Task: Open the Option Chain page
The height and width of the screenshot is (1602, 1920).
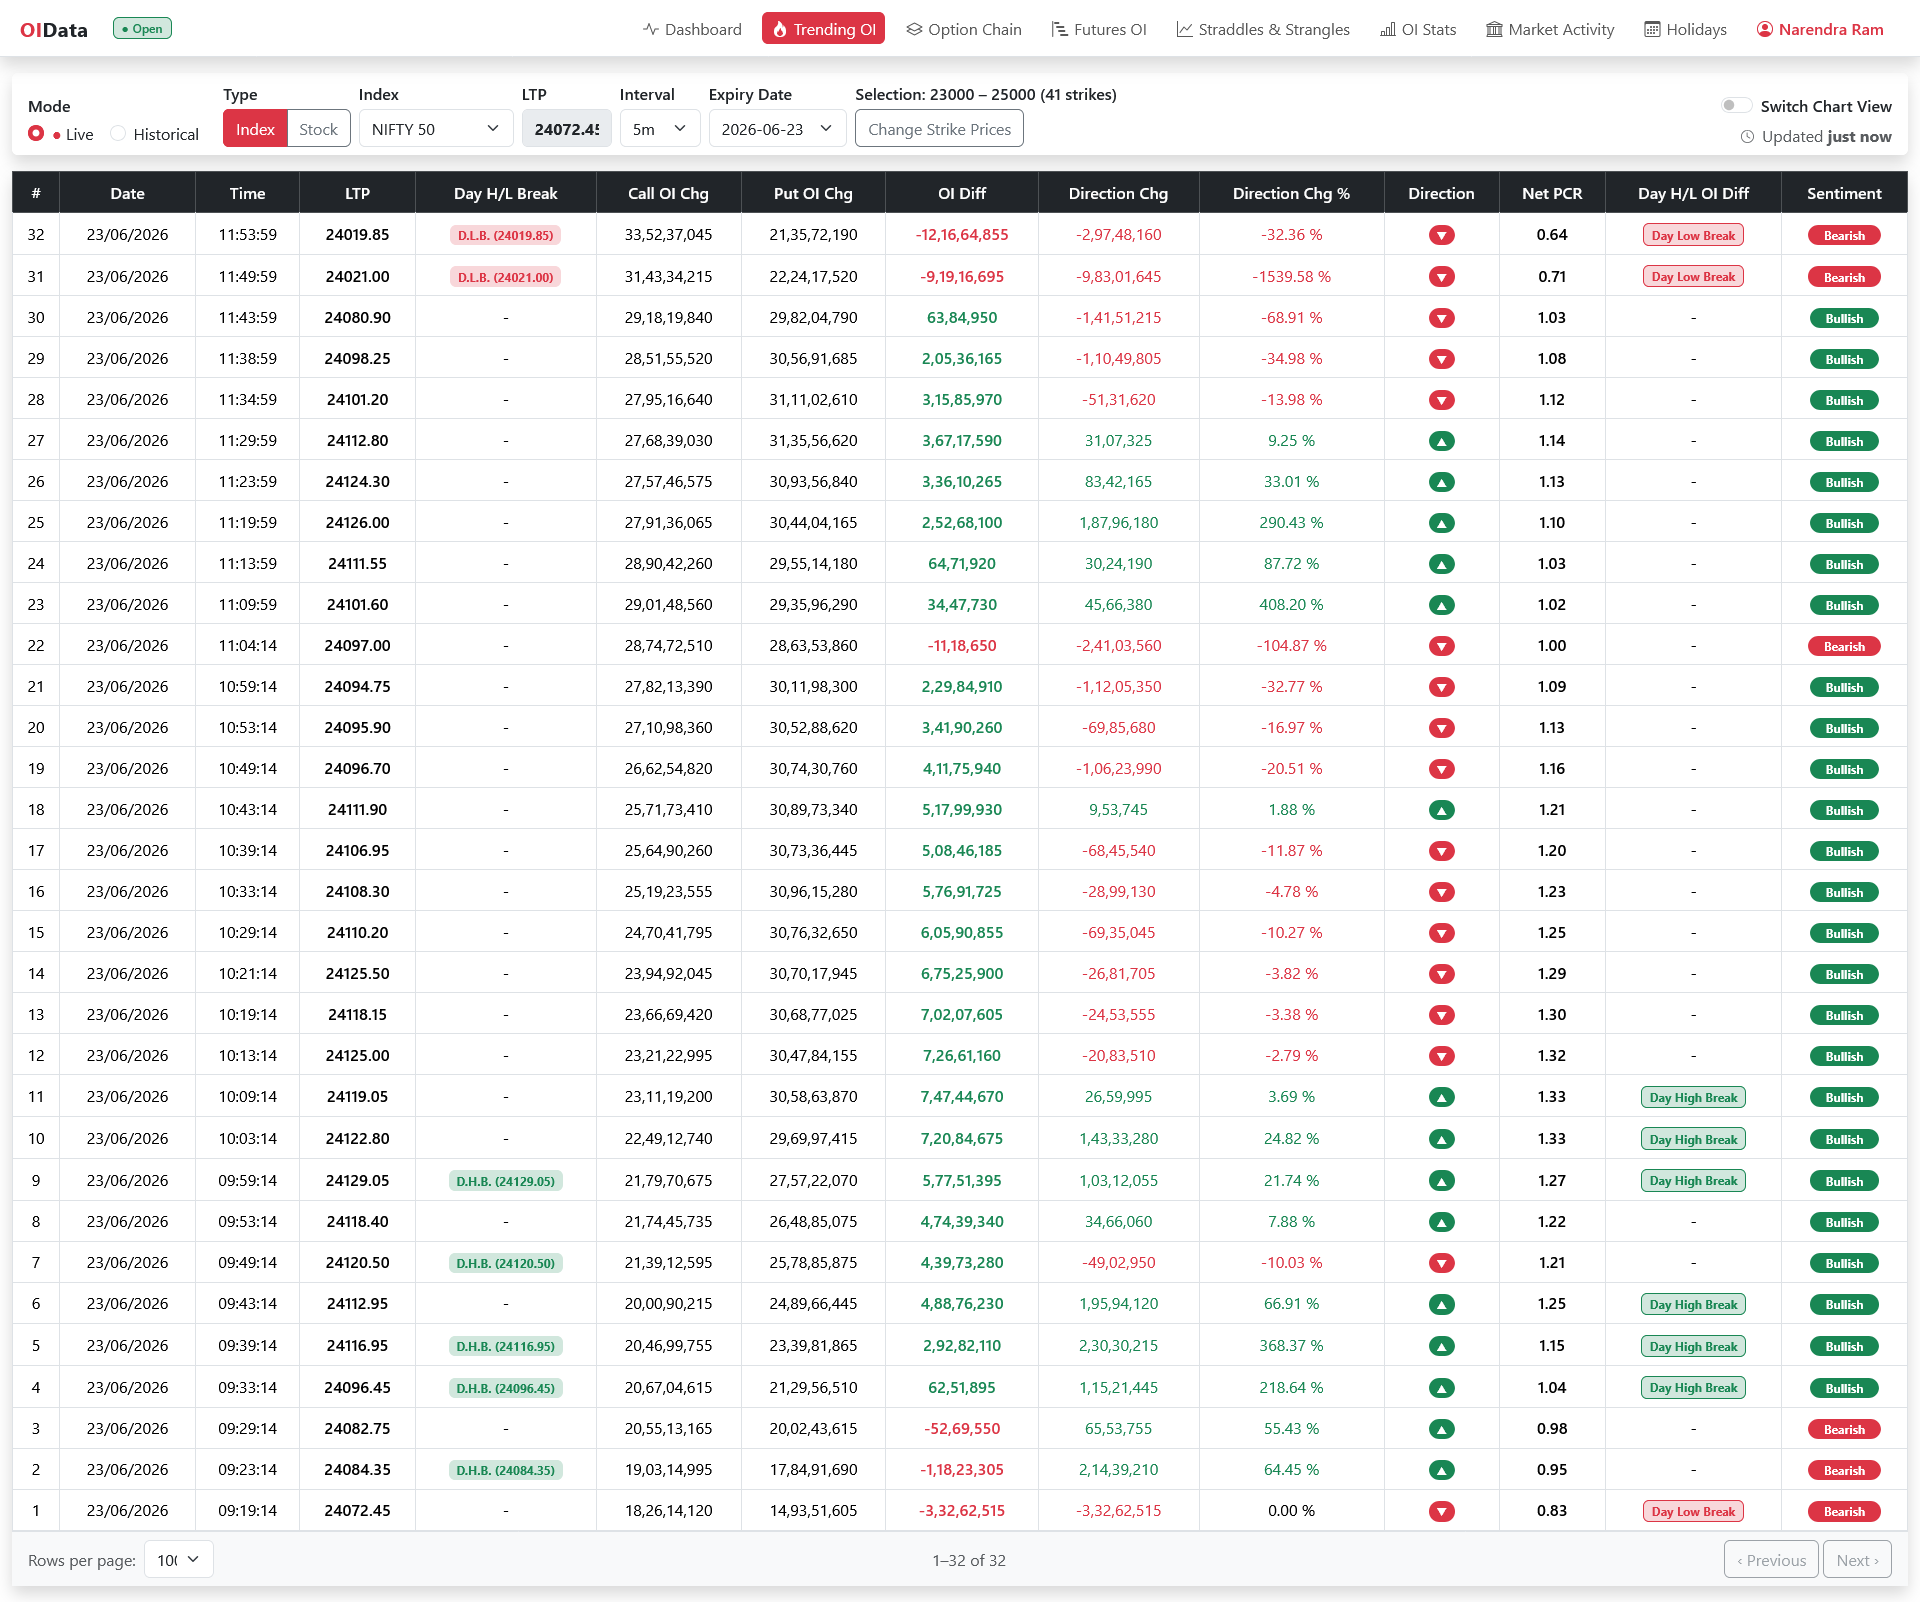Action: point(964,29)
